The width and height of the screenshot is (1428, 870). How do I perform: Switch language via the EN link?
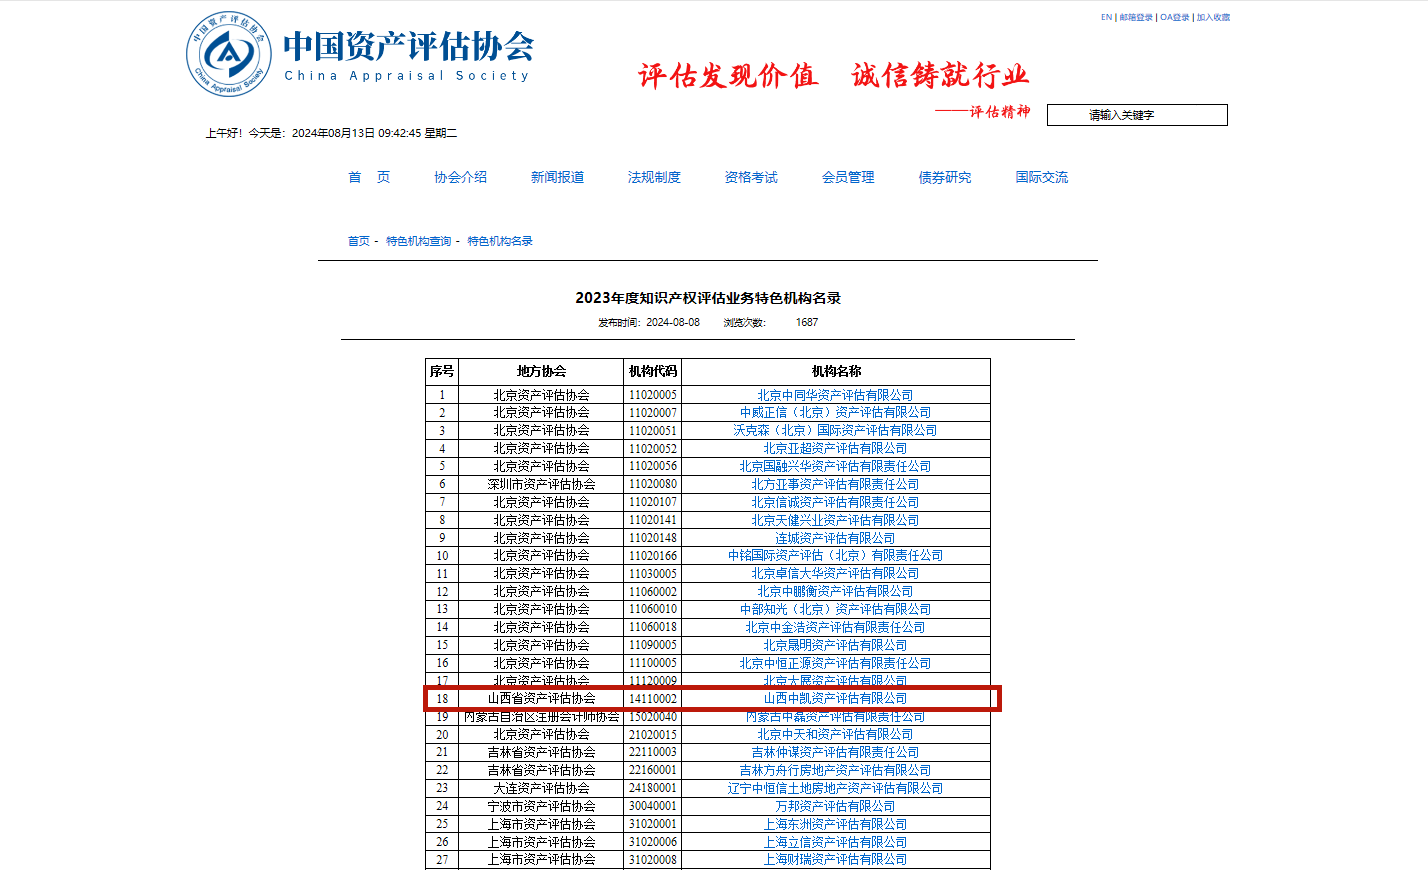pyautogui.click(x=1106, y=17)
